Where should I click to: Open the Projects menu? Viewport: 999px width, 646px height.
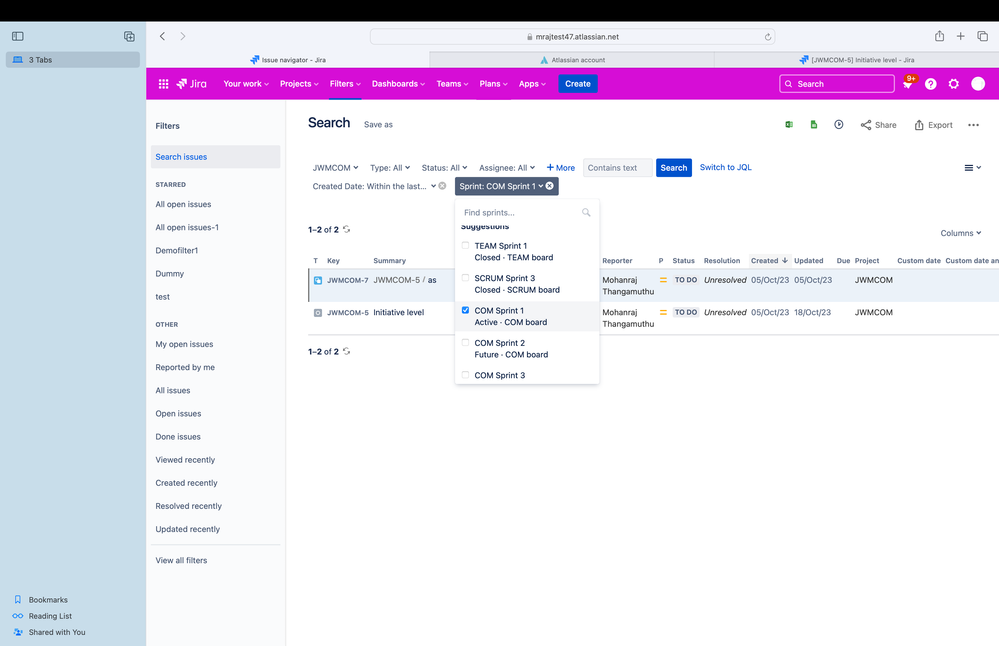(299, 83)
